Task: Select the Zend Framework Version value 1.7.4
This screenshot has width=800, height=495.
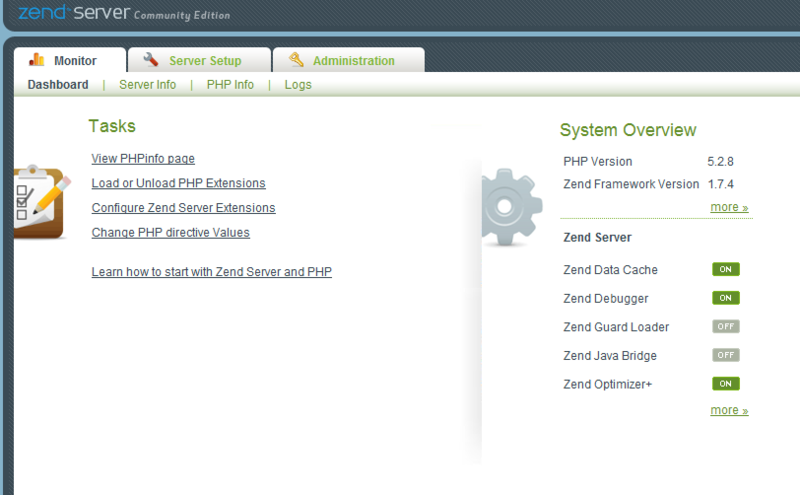Action: (720, 184)
